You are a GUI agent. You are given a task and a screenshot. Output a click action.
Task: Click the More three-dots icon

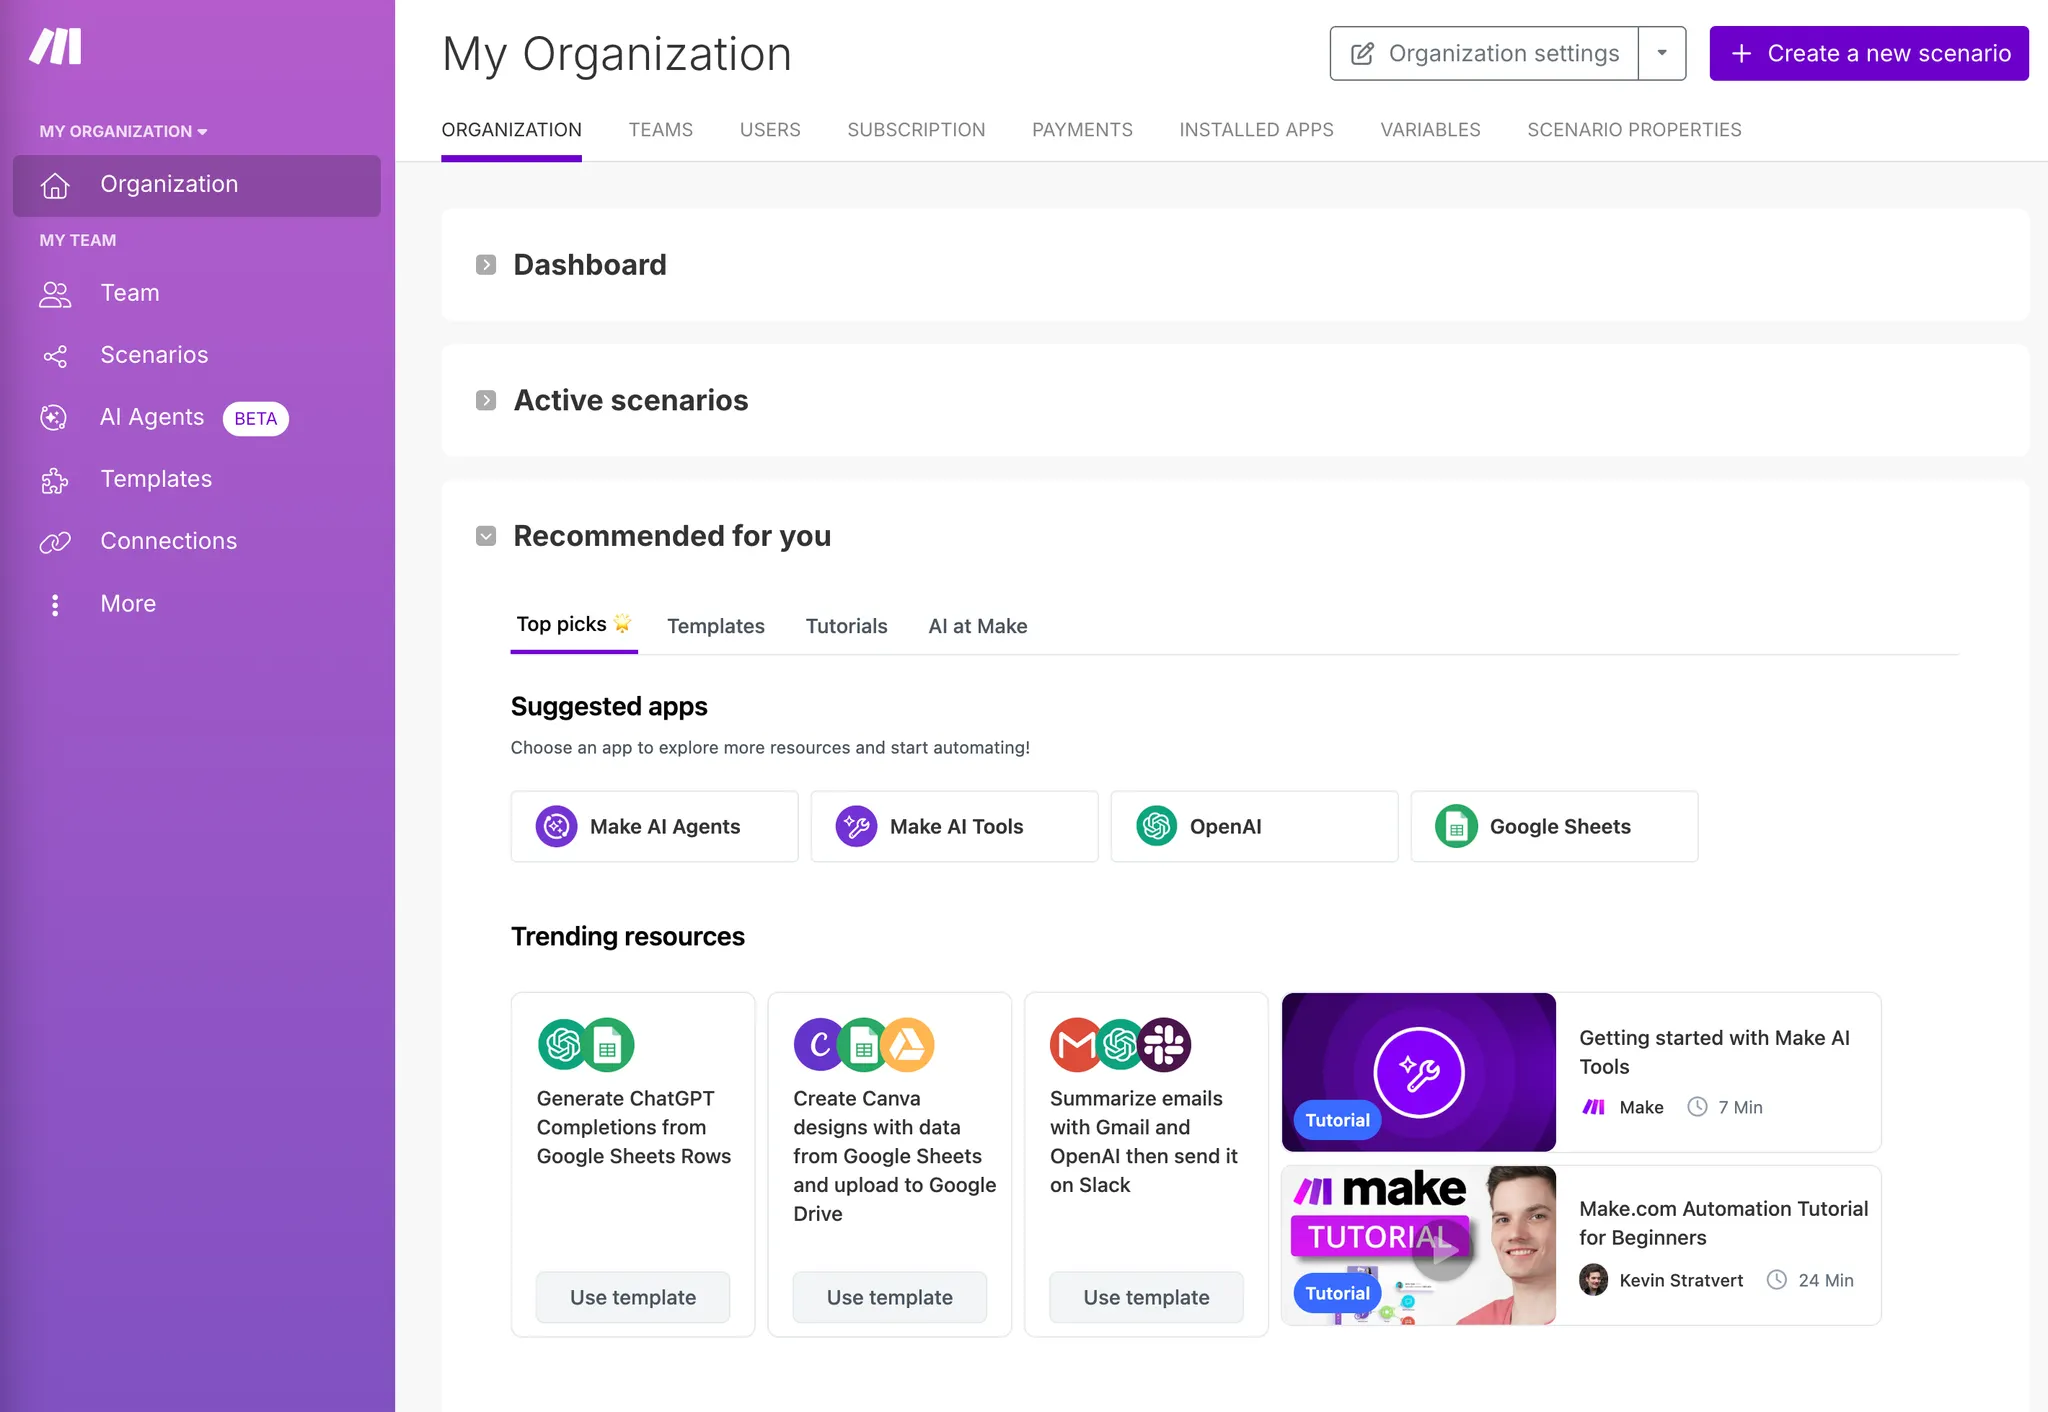[x=55, y=604]
